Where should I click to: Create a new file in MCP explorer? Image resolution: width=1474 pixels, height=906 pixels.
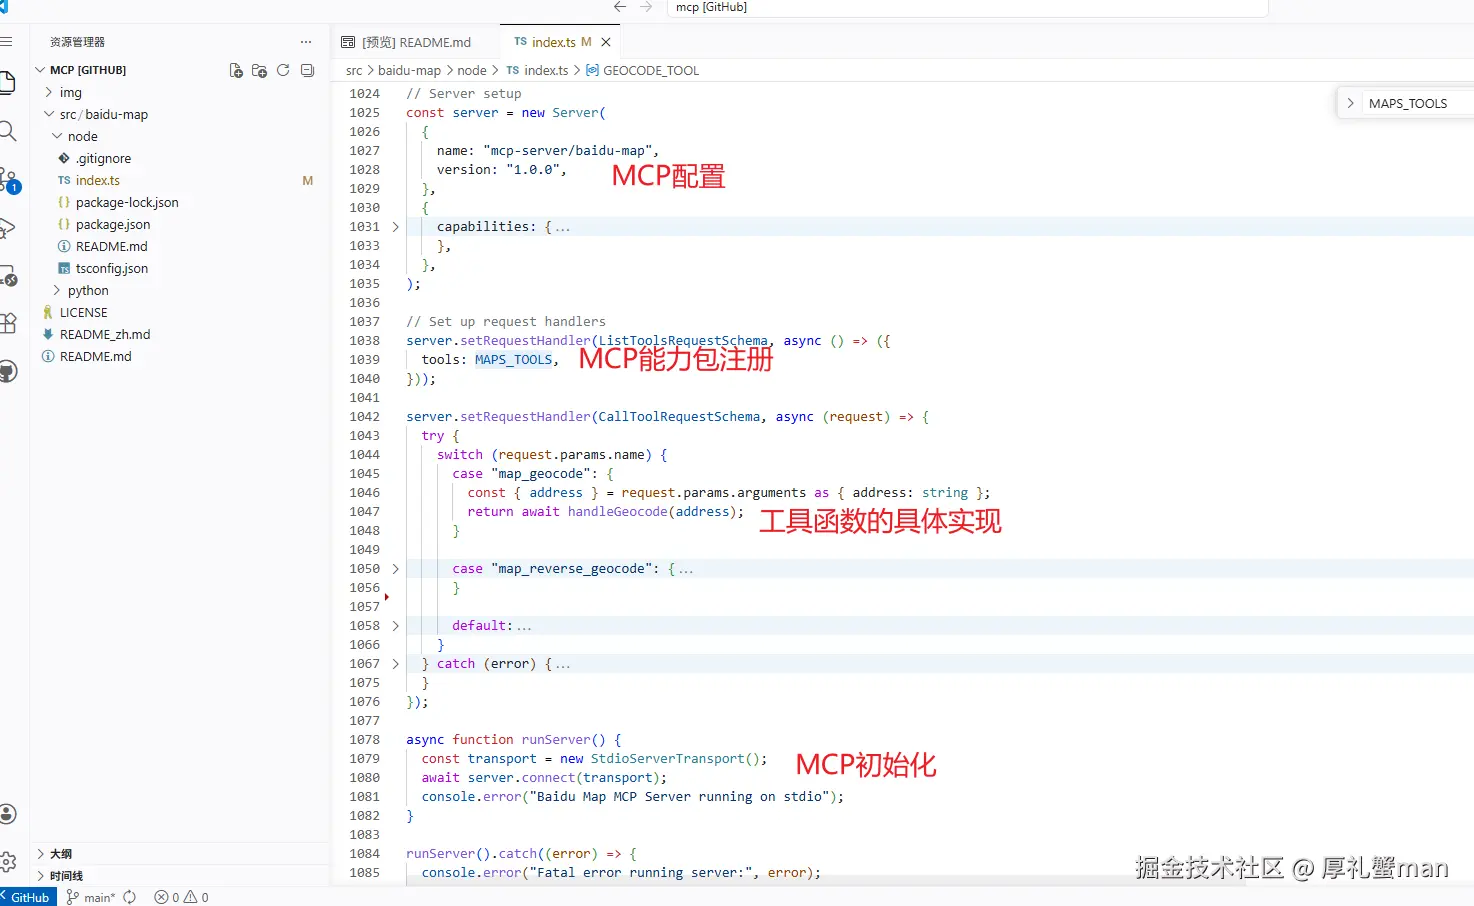[236, 70]
